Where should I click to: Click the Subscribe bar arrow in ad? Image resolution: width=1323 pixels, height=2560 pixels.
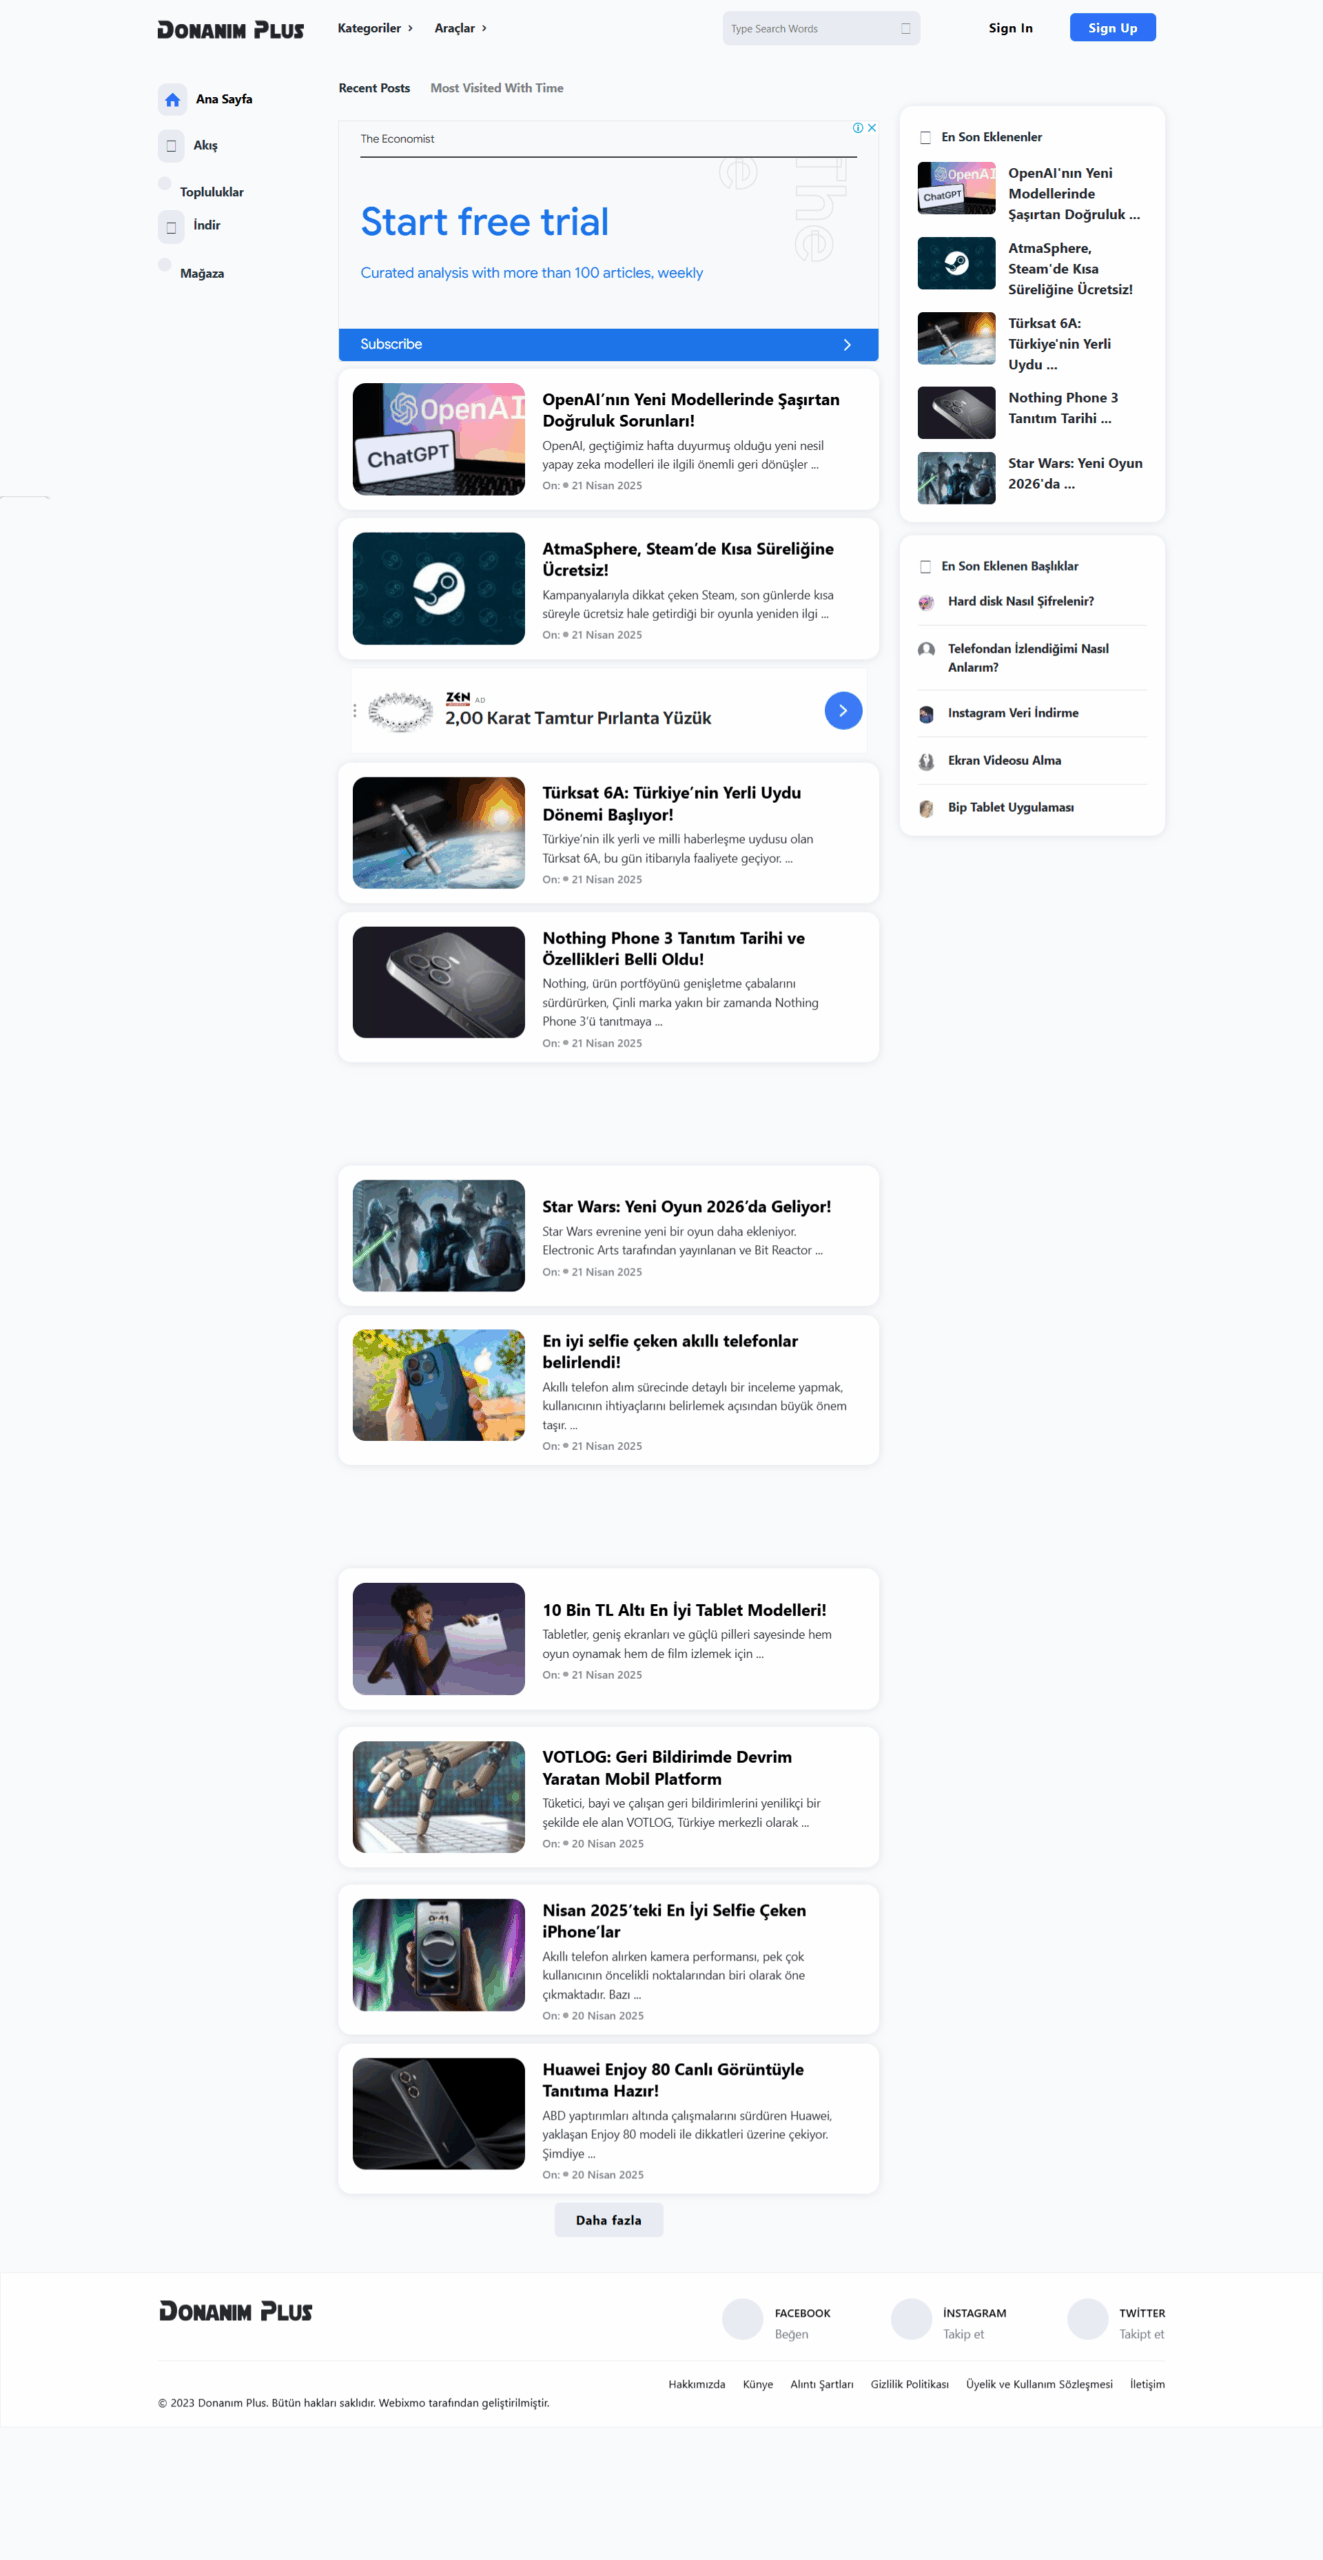point(847,344)
